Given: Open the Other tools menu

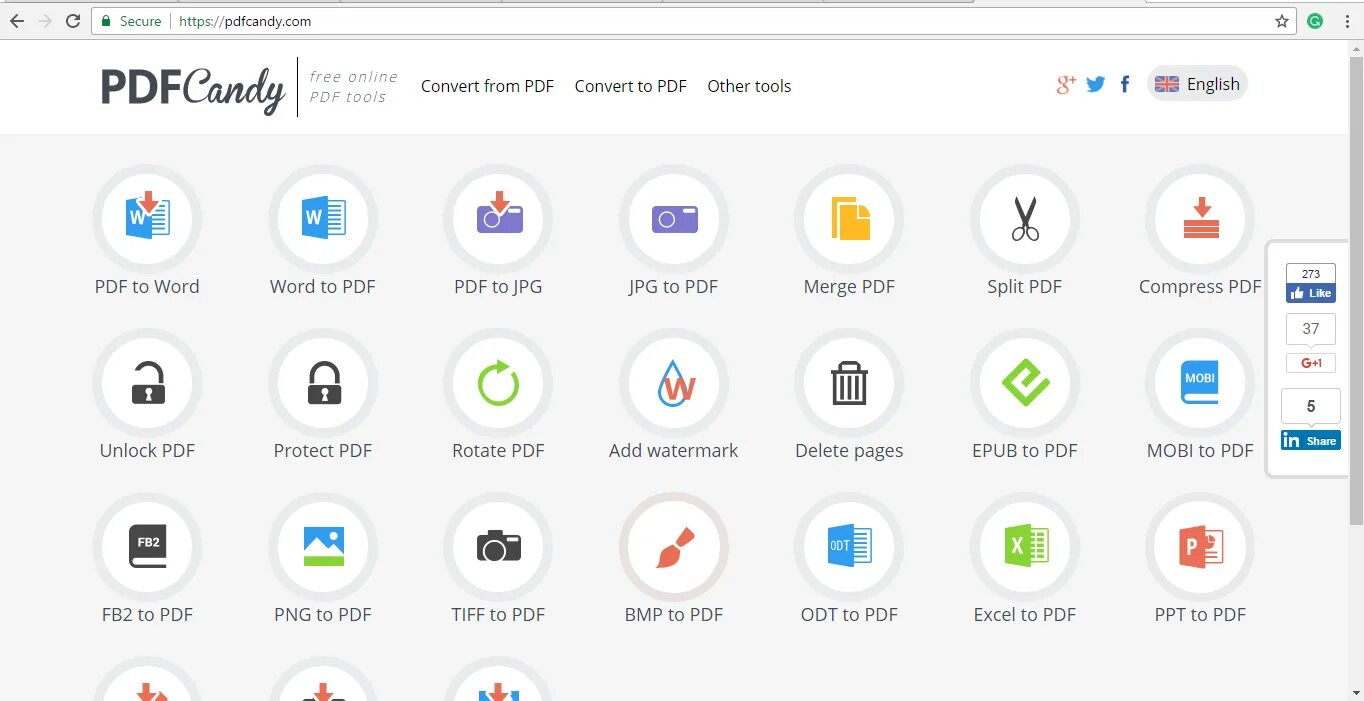Looking at the screenshot, I should [749, 86].
